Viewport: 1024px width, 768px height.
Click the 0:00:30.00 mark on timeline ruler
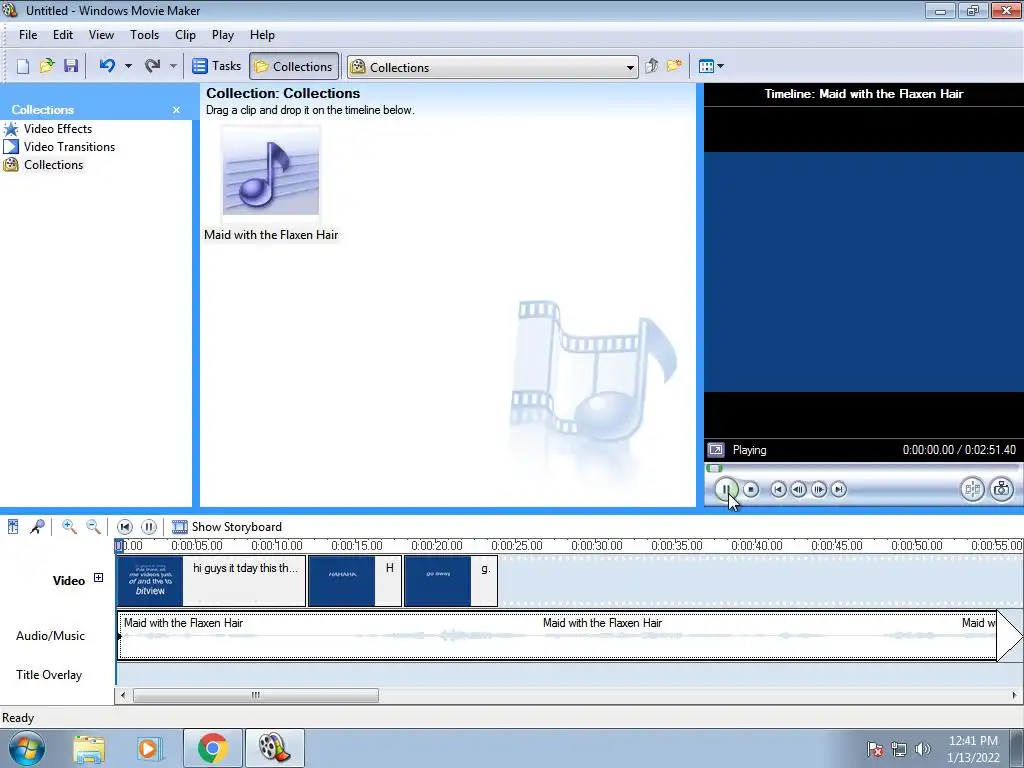pos(596,546)
